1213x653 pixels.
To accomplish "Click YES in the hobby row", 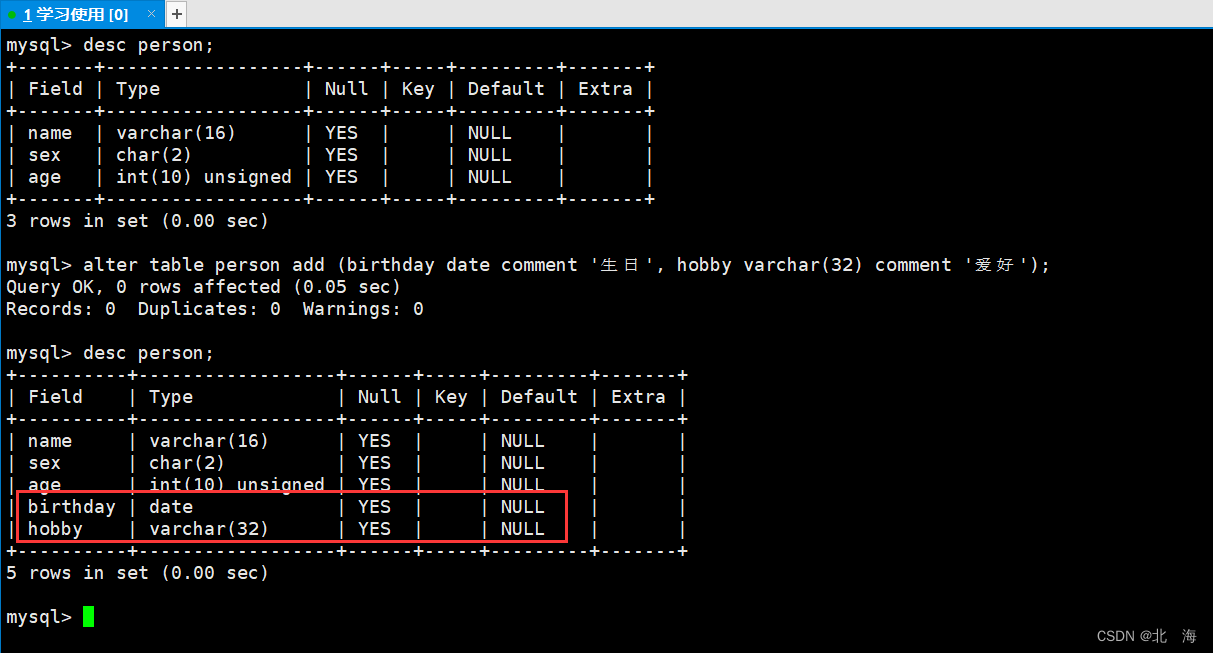I will tap(374, 529).
